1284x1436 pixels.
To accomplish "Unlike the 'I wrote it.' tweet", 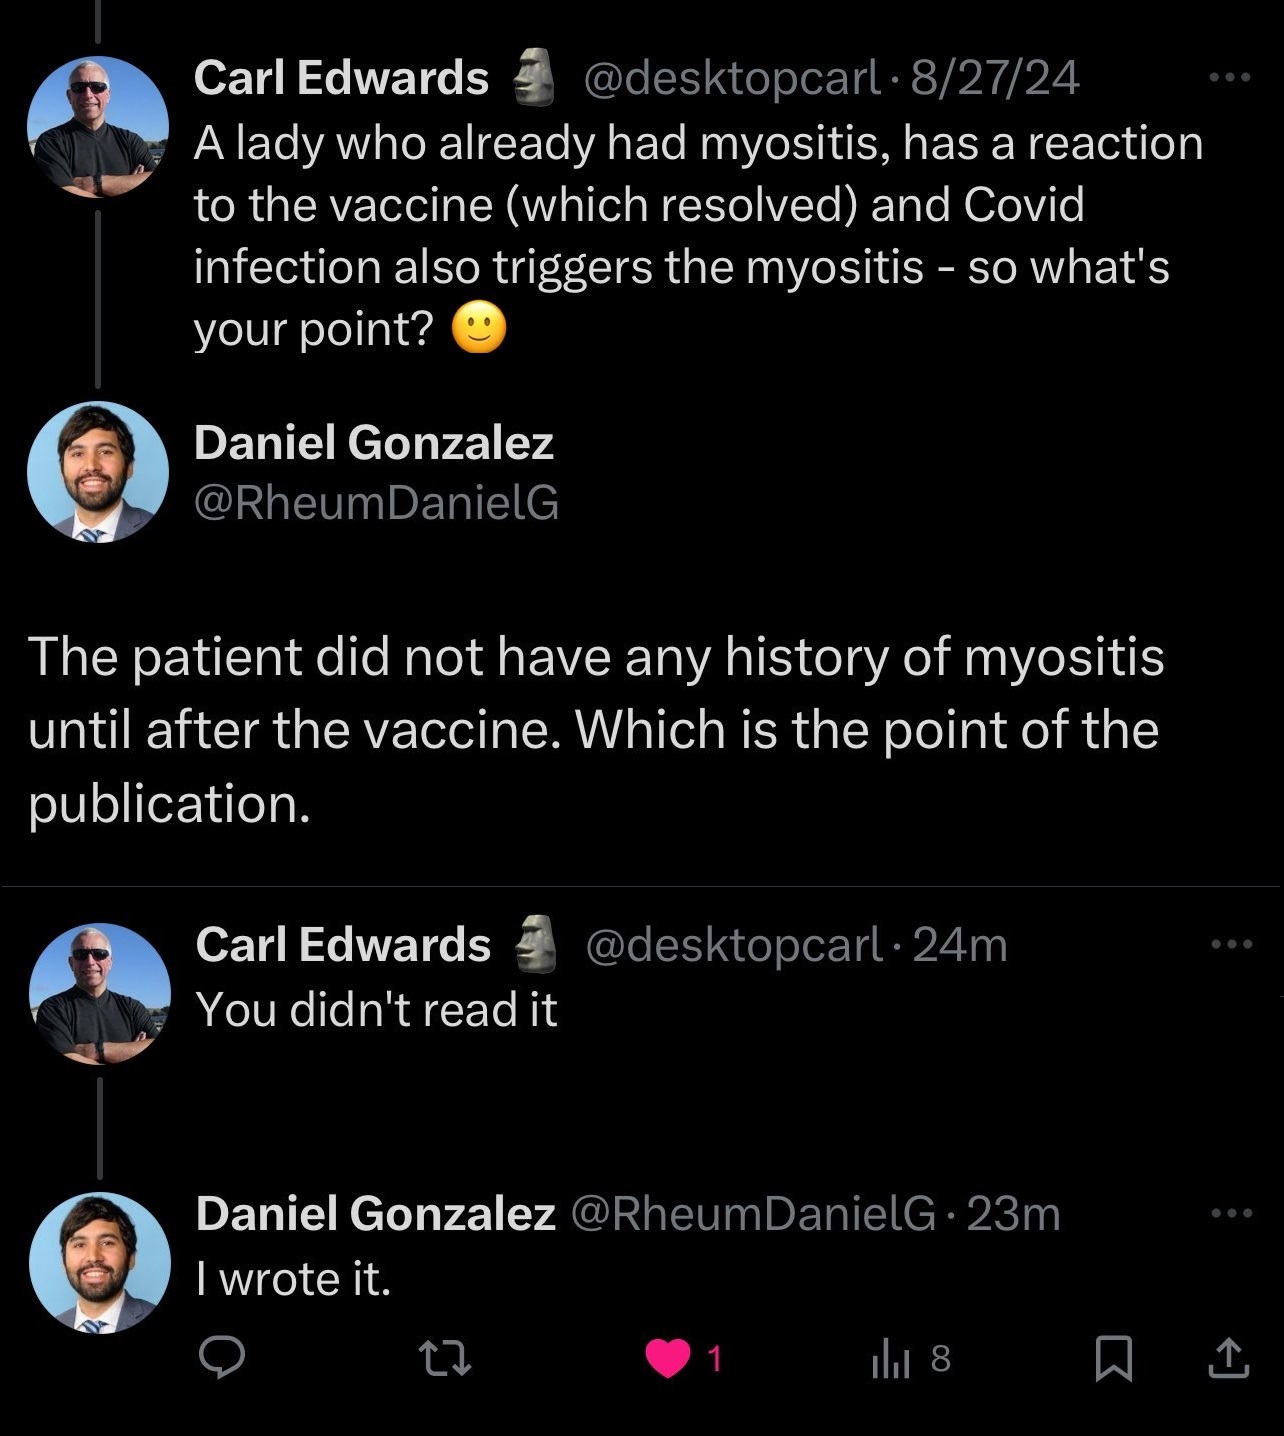I will click(669, 1358).
